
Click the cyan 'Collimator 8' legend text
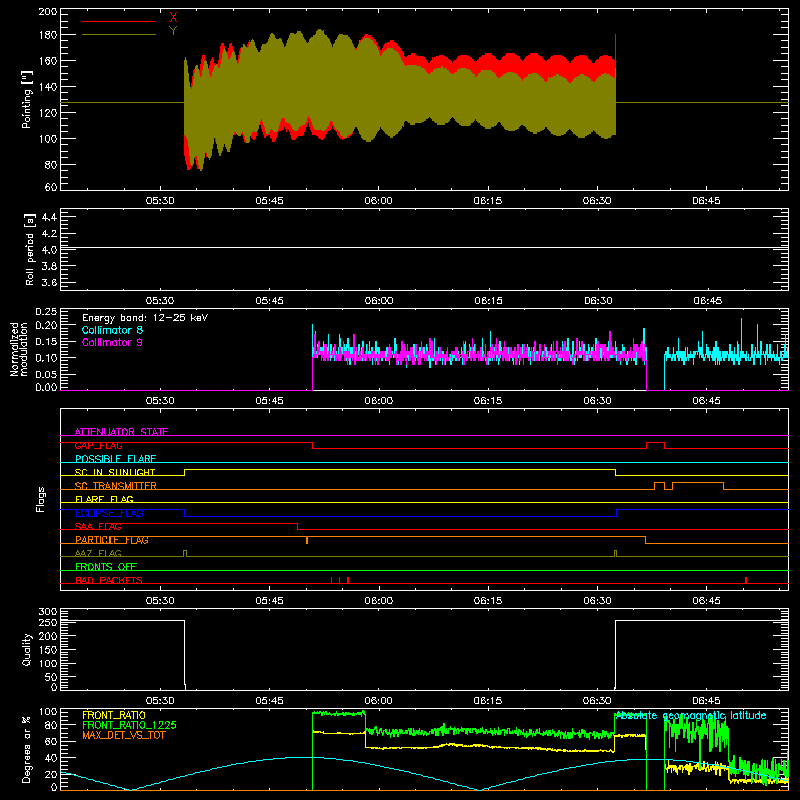tap(112, 330)
